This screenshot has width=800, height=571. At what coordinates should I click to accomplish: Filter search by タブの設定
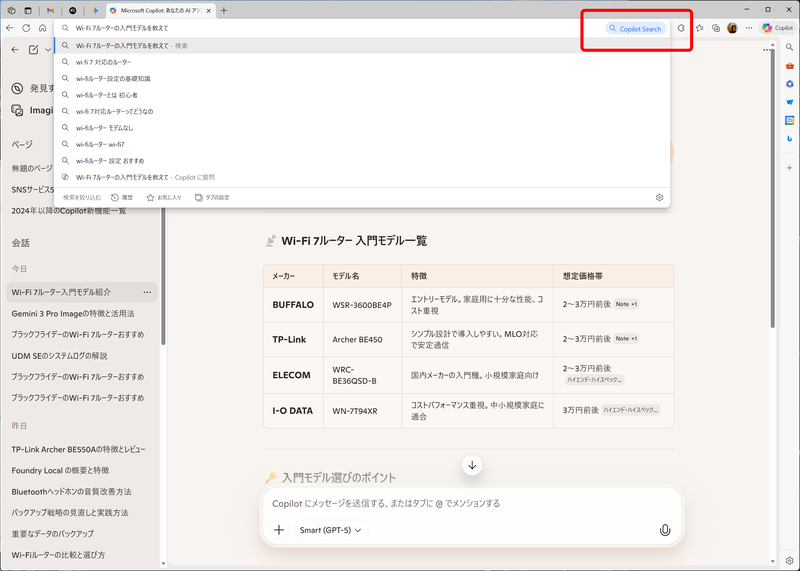[x=212, y=197]
